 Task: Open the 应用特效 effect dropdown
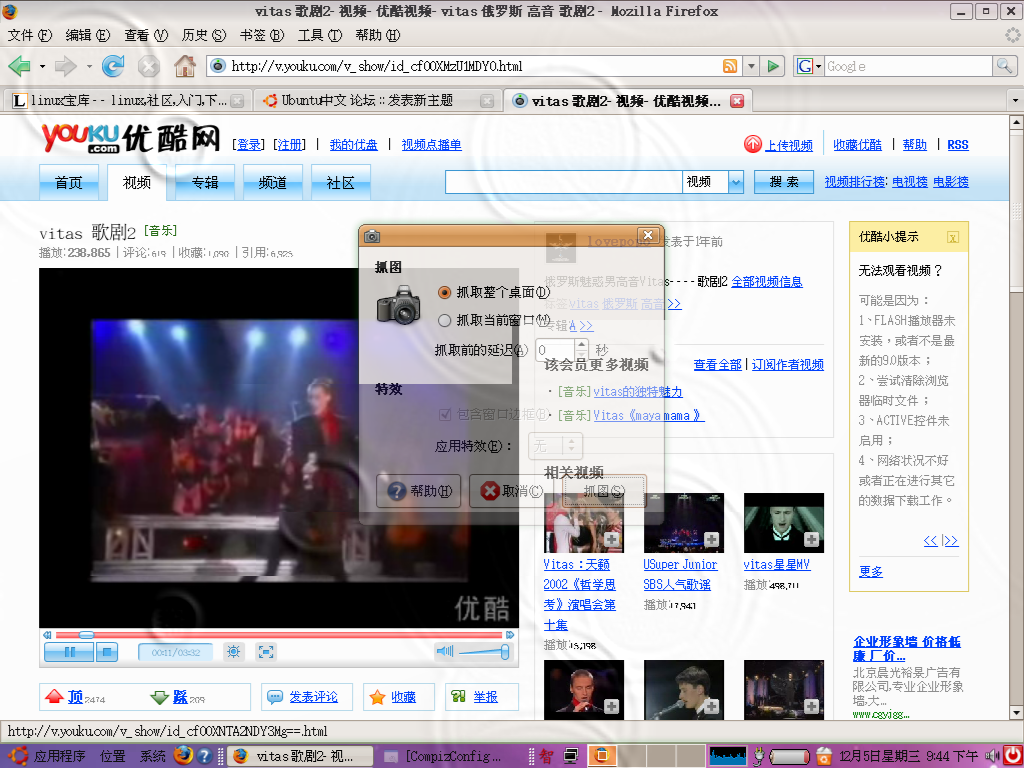tap(554, 446)
